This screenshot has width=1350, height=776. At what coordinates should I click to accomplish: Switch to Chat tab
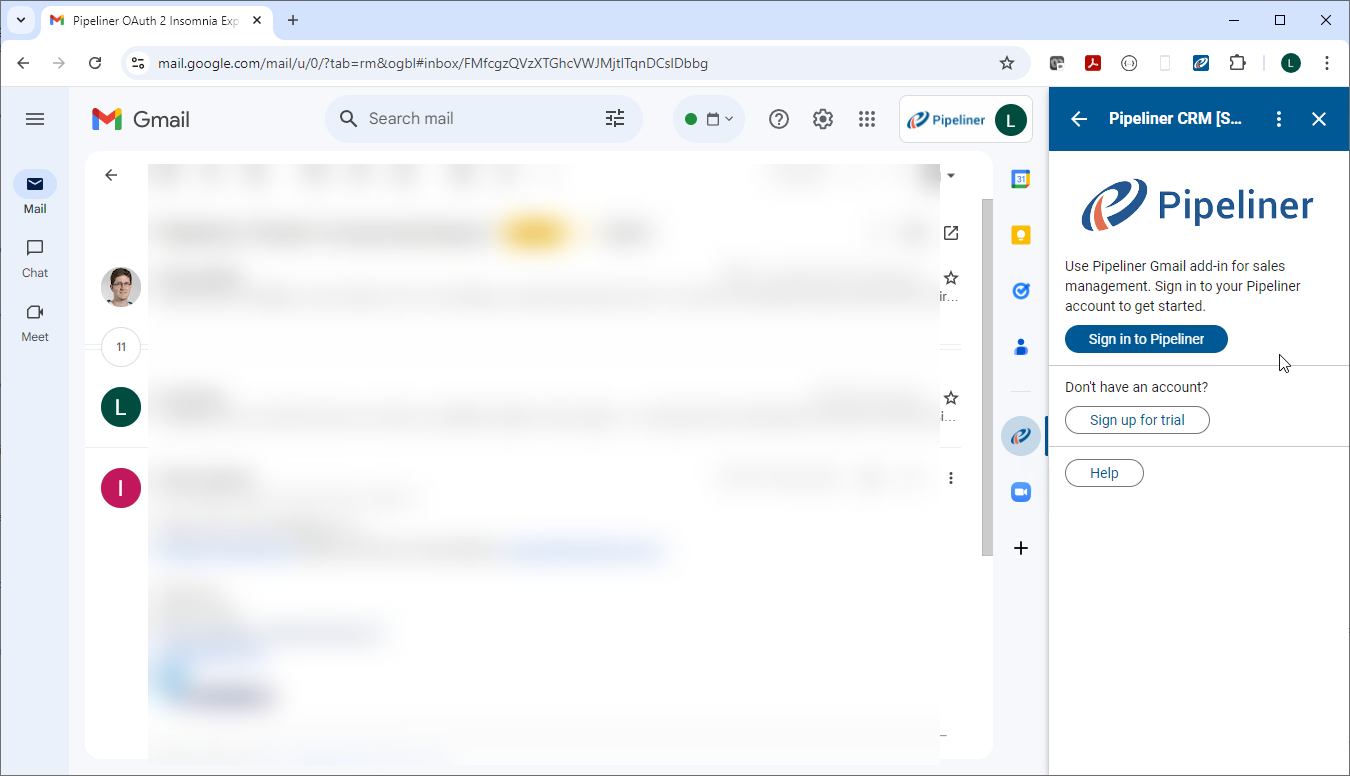click(35, 257)
